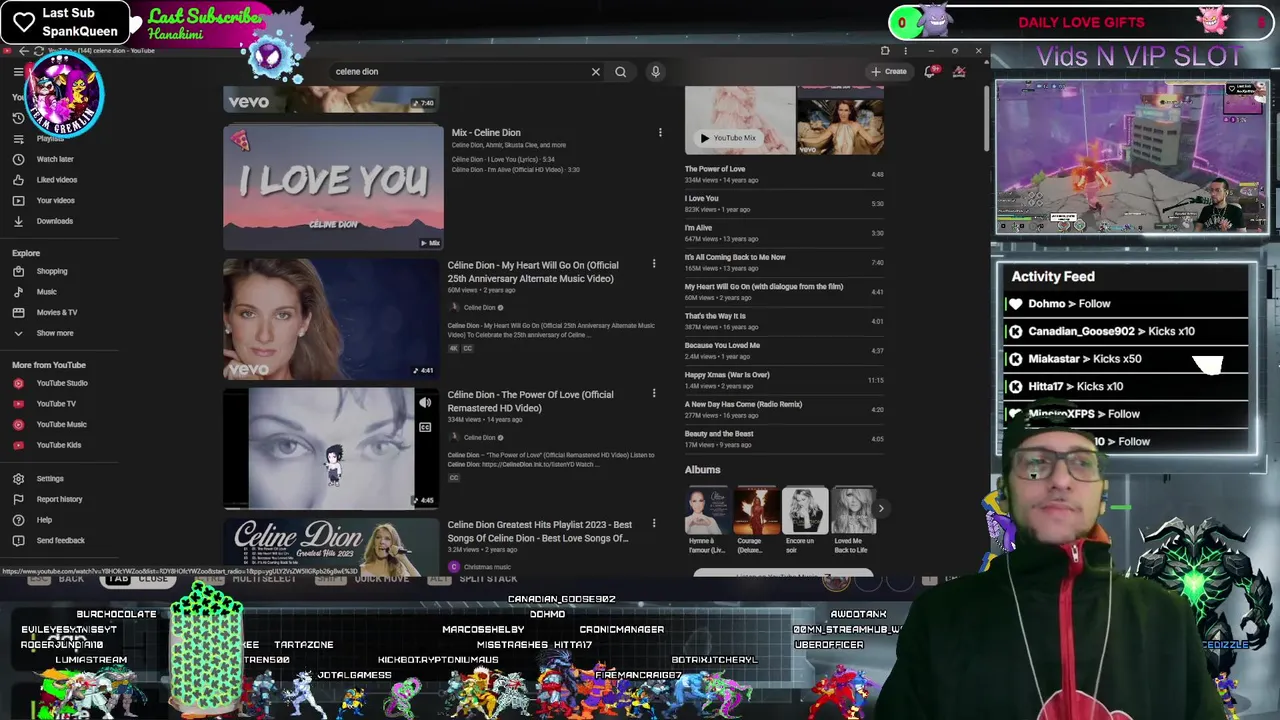Open My Heart Will Go On video title
The image size is (1280, 720).
coord(533,272)
